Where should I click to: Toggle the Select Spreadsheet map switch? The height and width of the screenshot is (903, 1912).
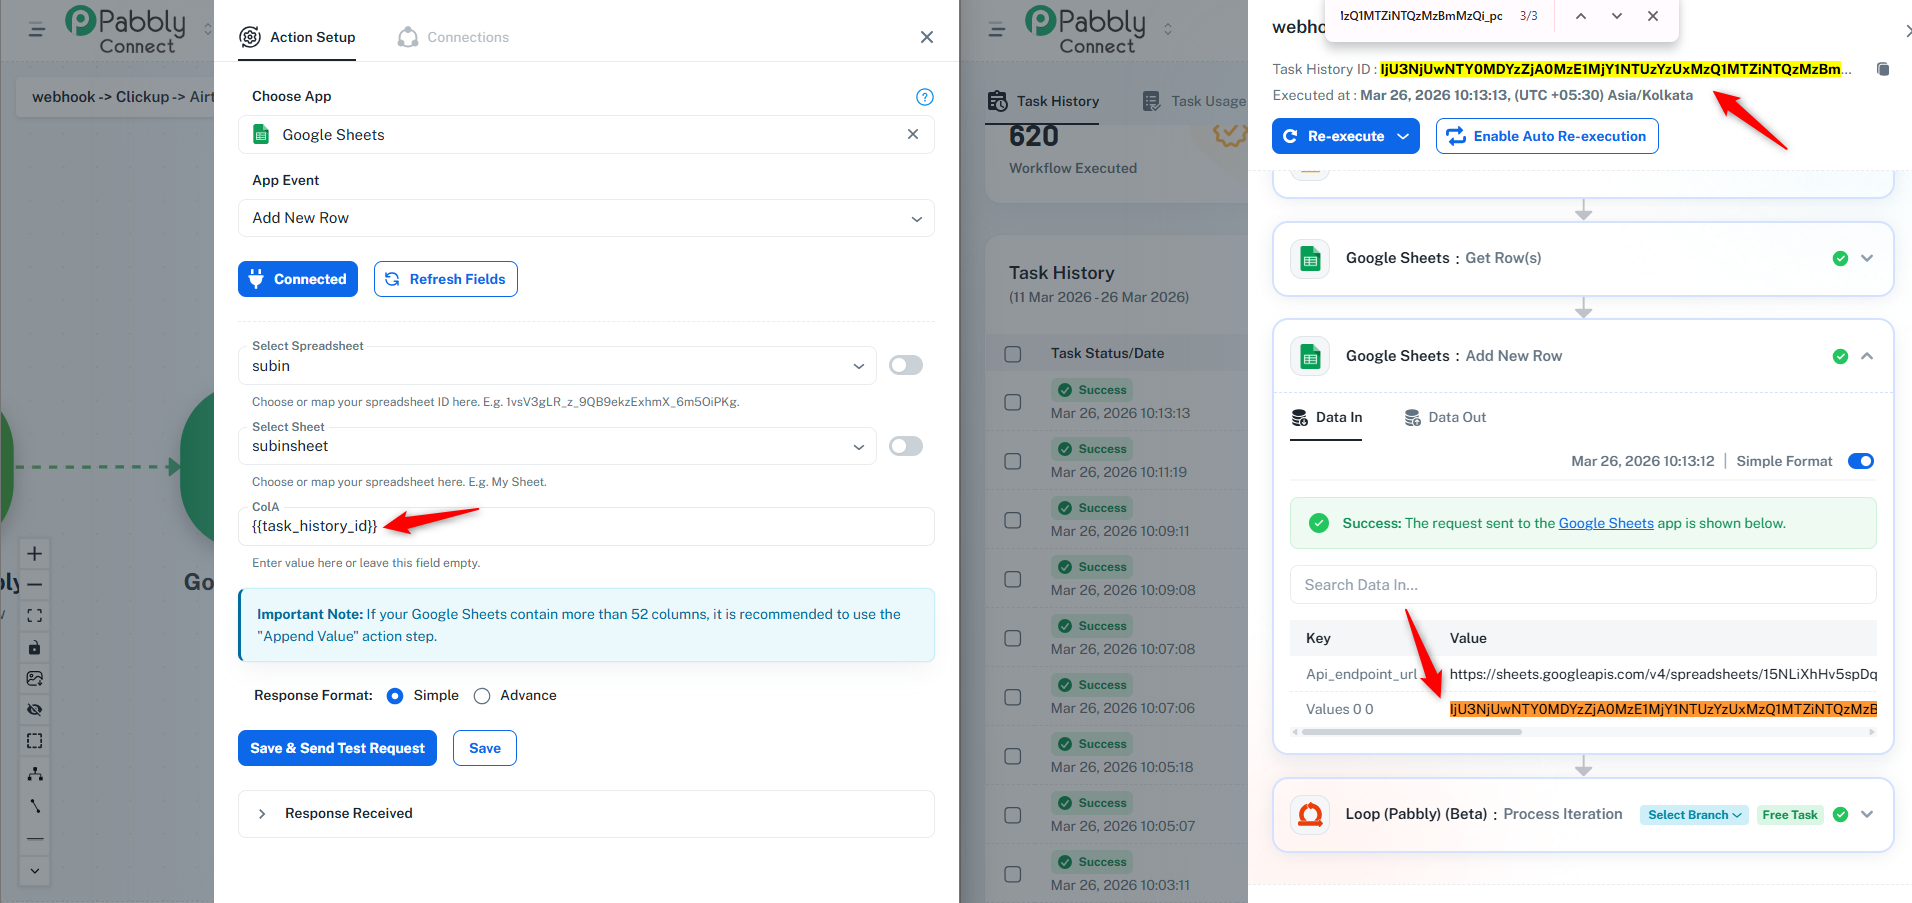pyautogui.click(x=905, y=365)
